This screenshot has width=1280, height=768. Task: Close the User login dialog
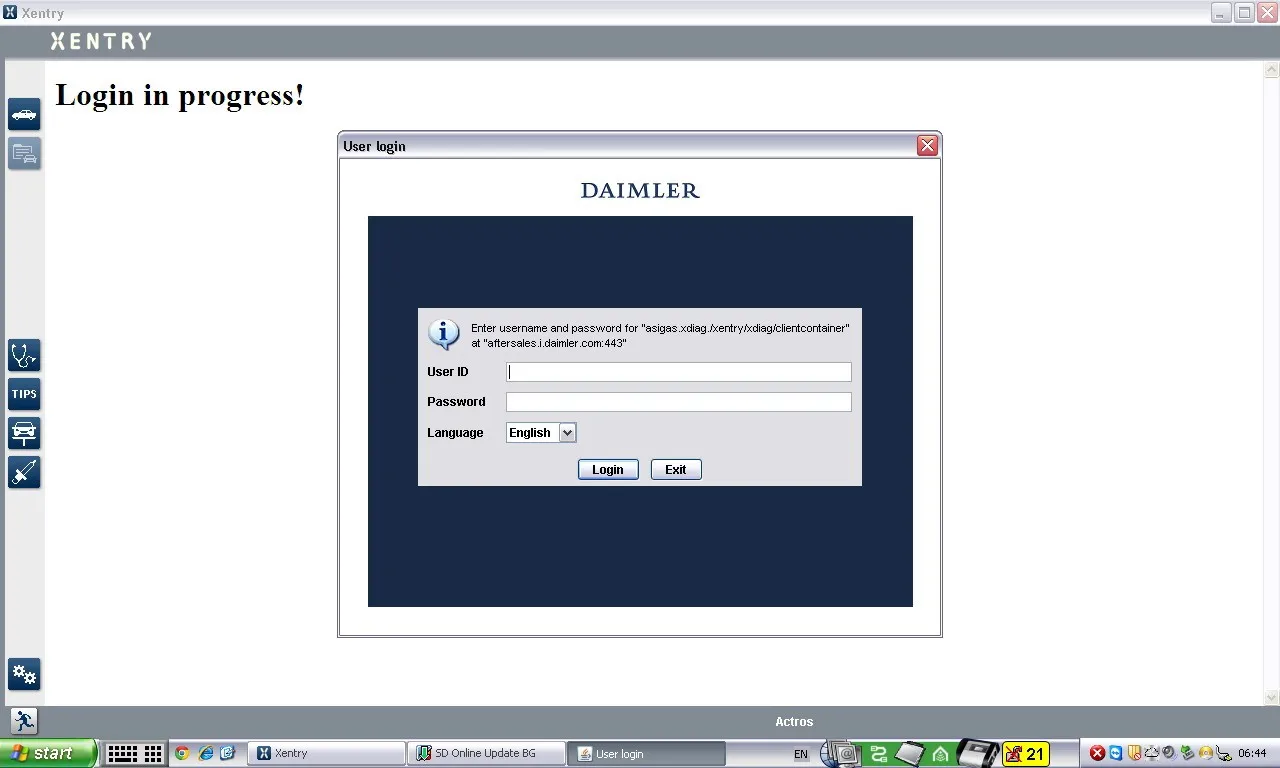[927, 146]
